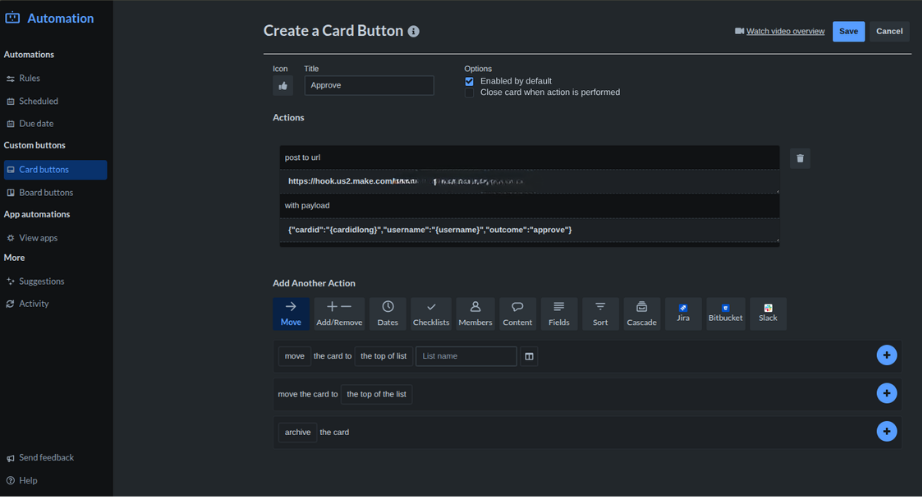
Task: Open the Fields action category
Action: 559,313
